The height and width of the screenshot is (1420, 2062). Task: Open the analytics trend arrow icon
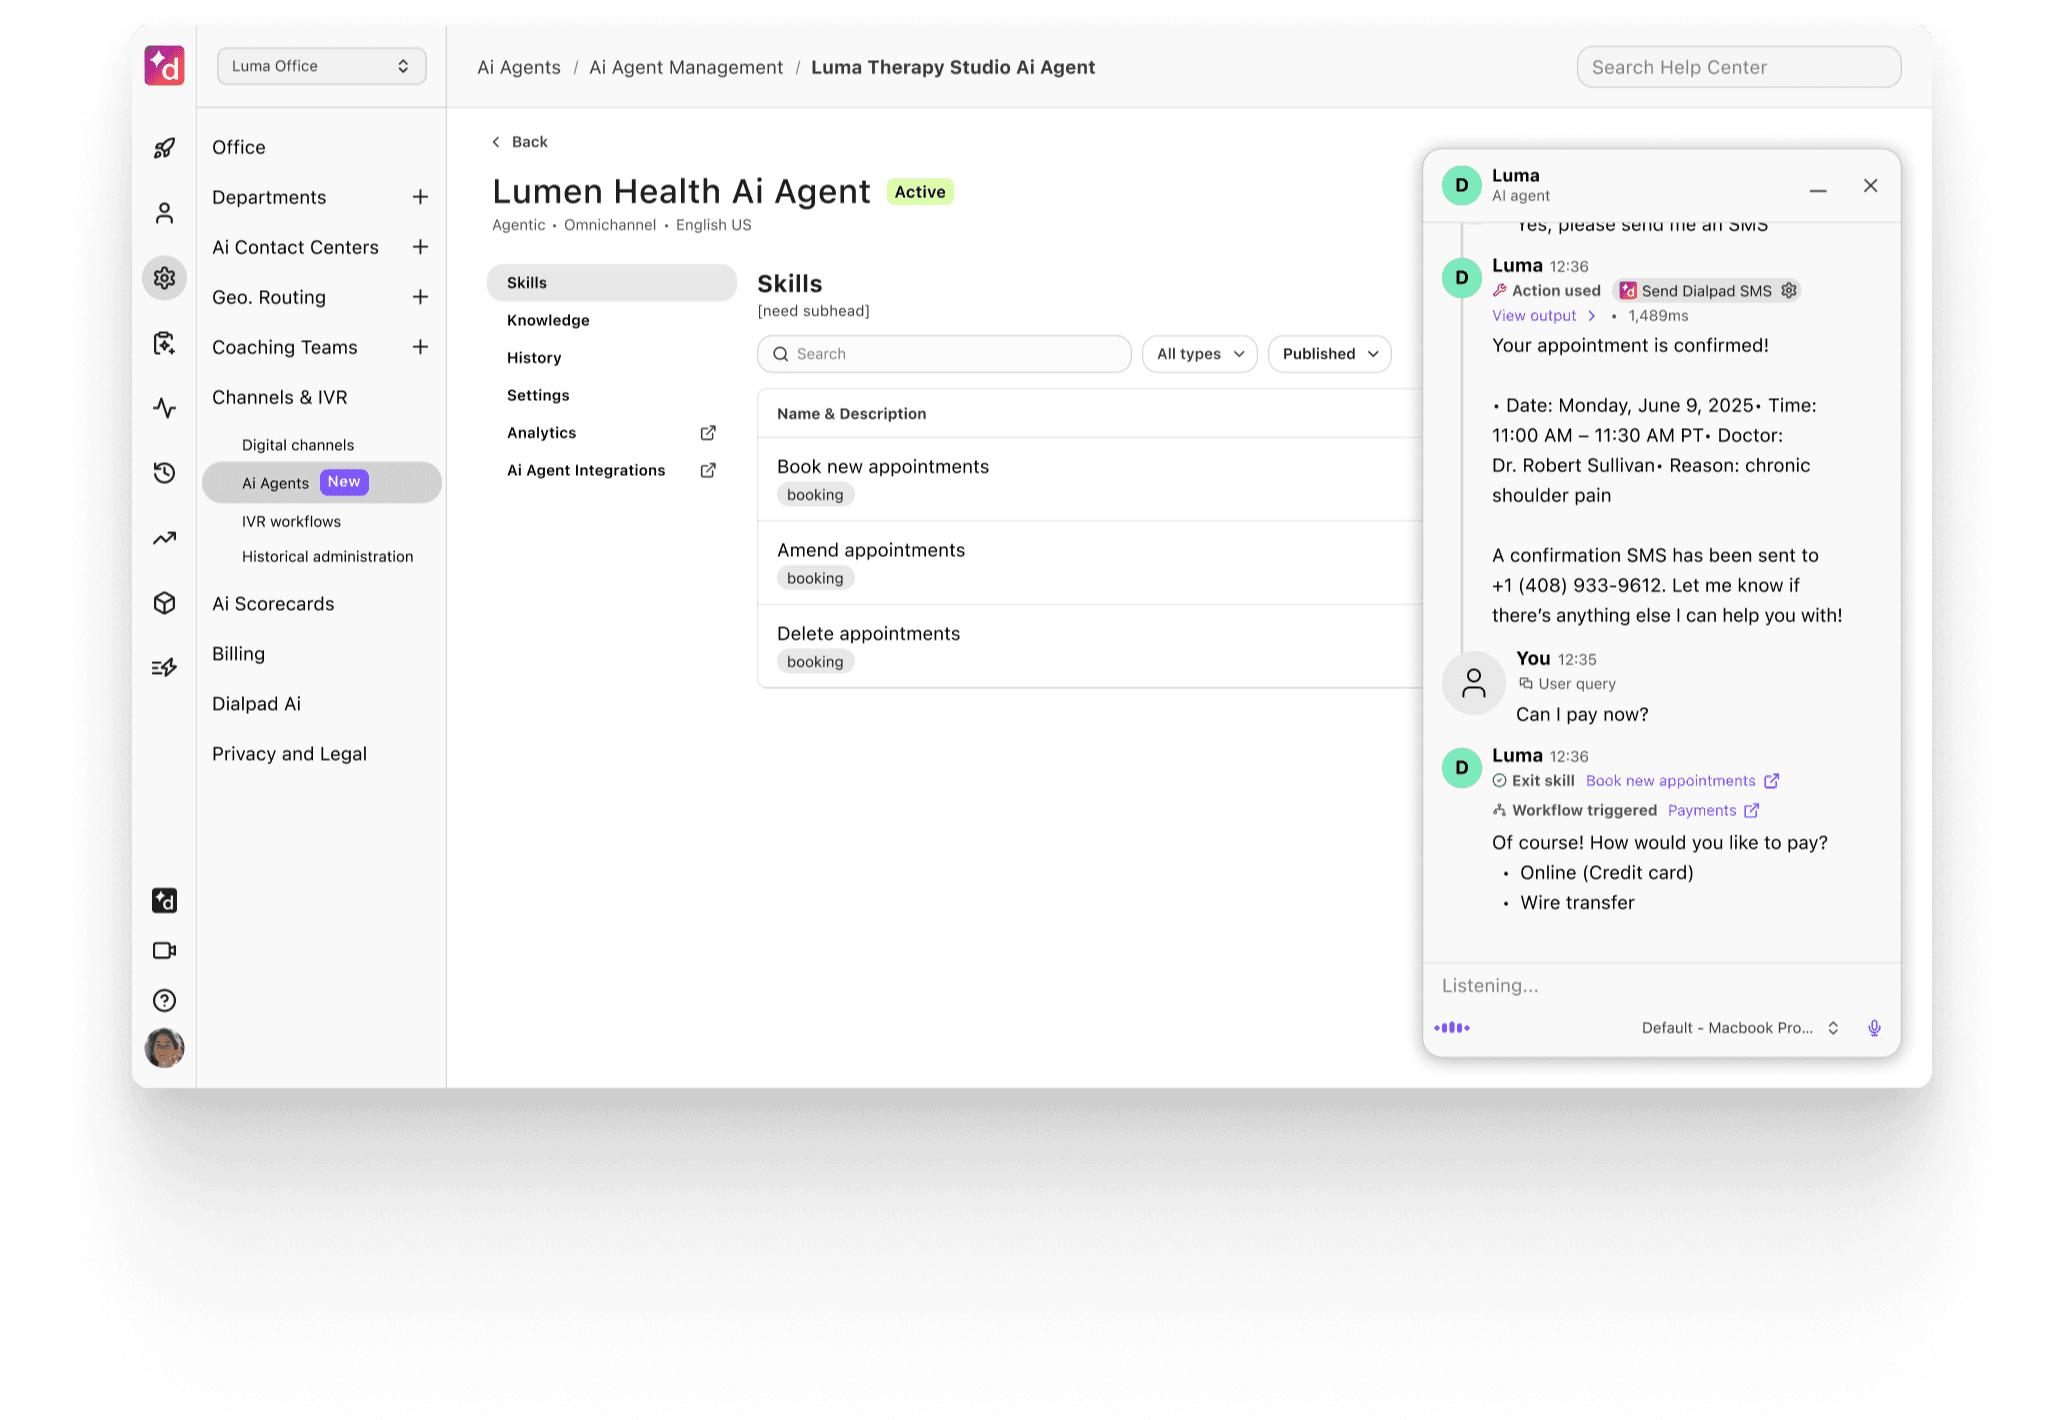(x=164, y=538)
